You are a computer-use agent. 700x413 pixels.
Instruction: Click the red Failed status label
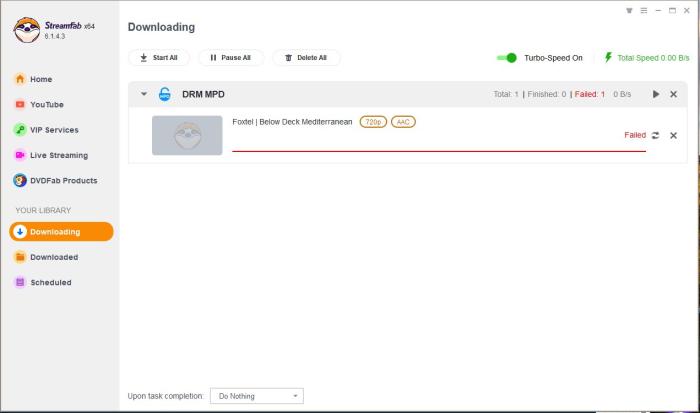coord(635,135)
